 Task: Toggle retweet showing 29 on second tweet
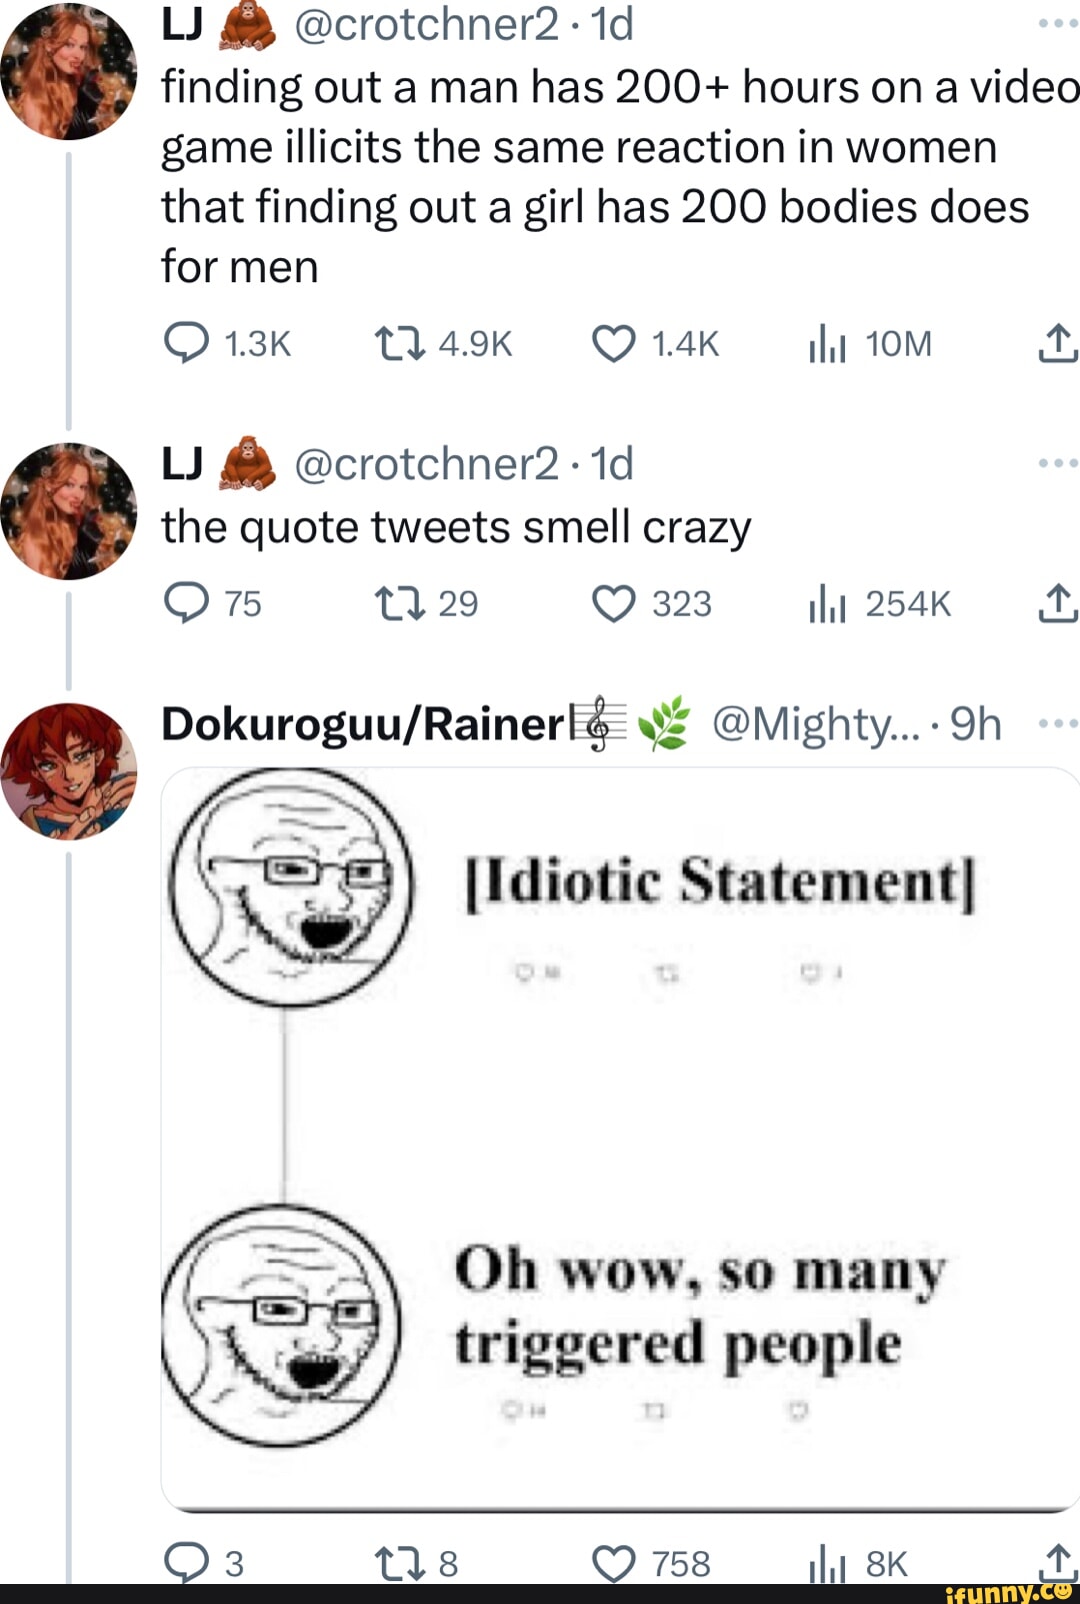[x=398, y=602]
